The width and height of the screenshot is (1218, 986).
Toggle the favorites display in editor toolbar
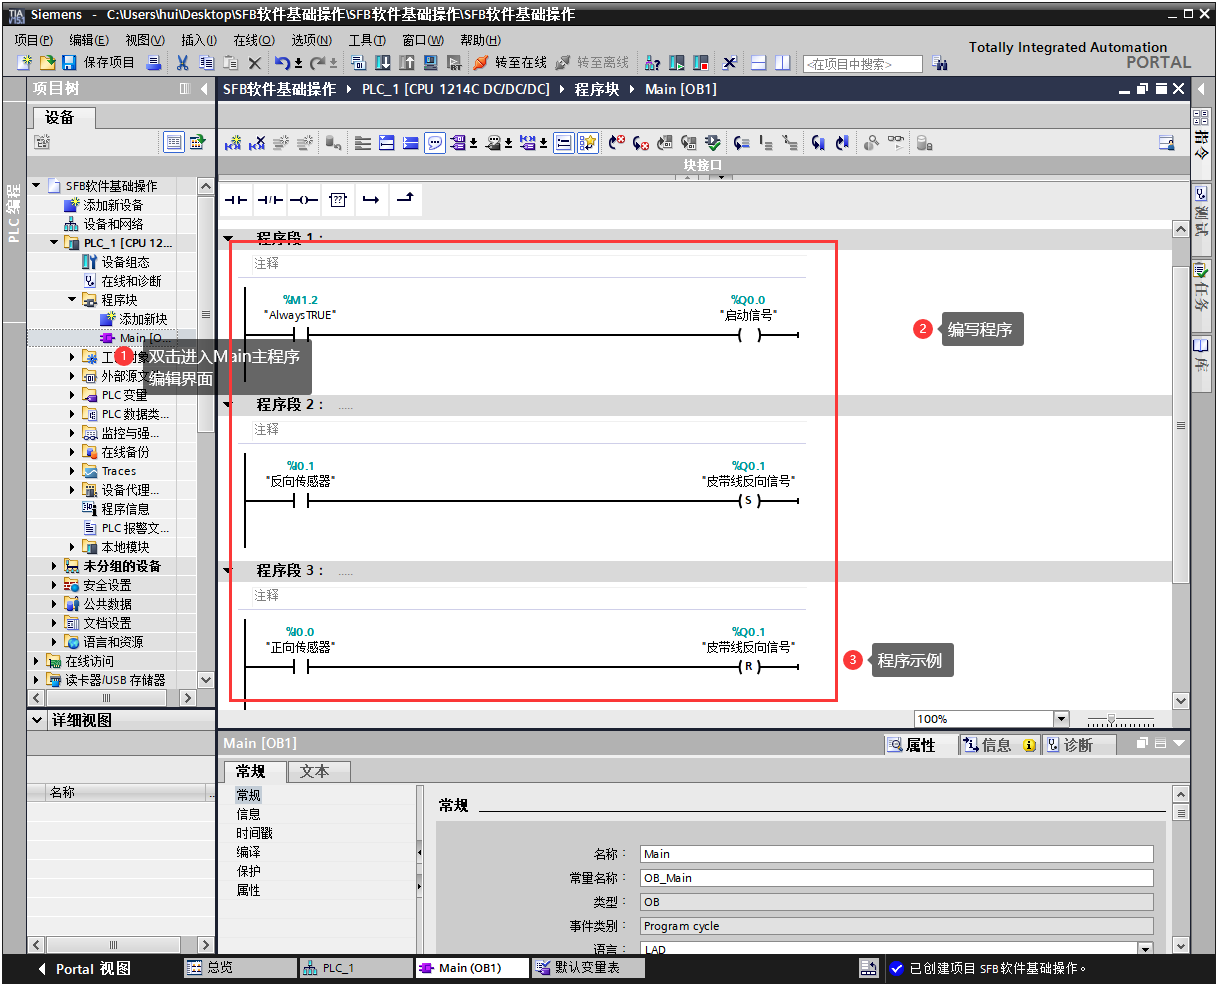pyautogui.click(x=588, y=143)
